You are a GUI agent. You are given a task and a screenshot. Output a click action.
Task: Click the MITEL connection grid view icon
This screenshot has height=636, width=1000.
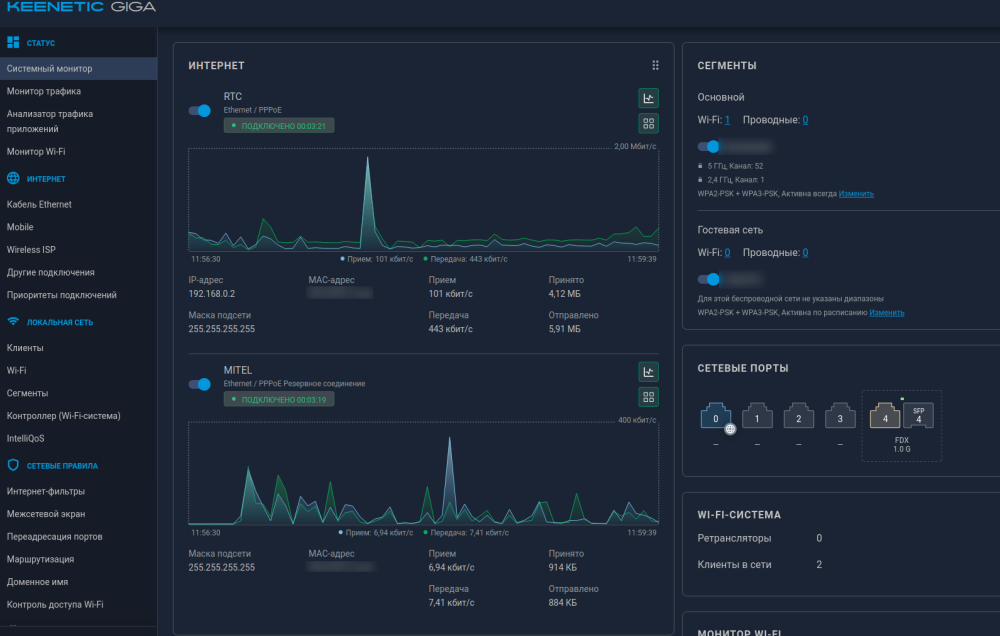[x=648, y=397]
